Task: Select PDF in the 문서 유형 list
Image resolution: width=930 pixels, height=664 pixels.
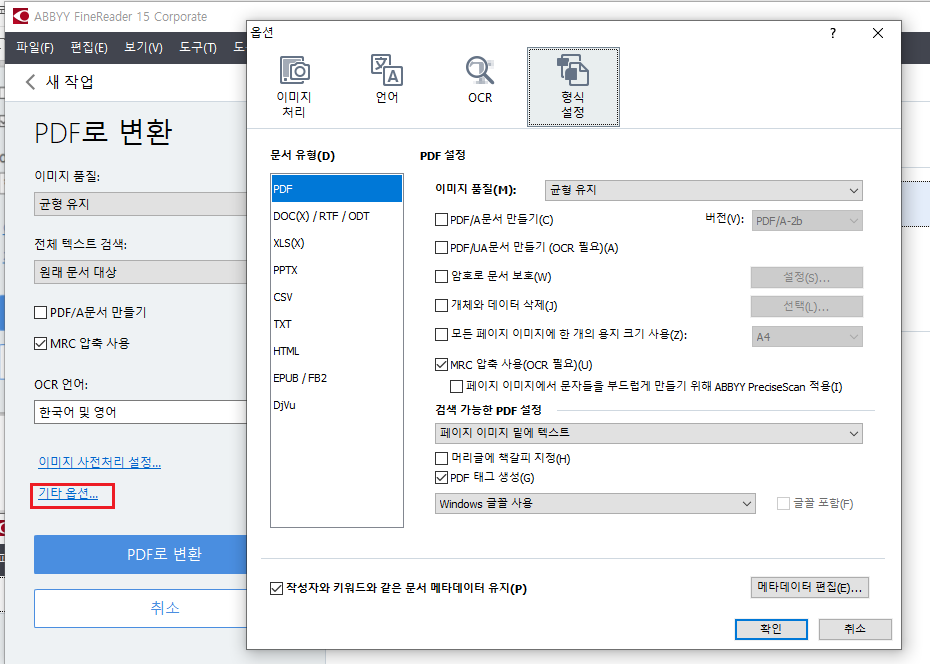Action: pyautogui.click(x=336, y=189)
